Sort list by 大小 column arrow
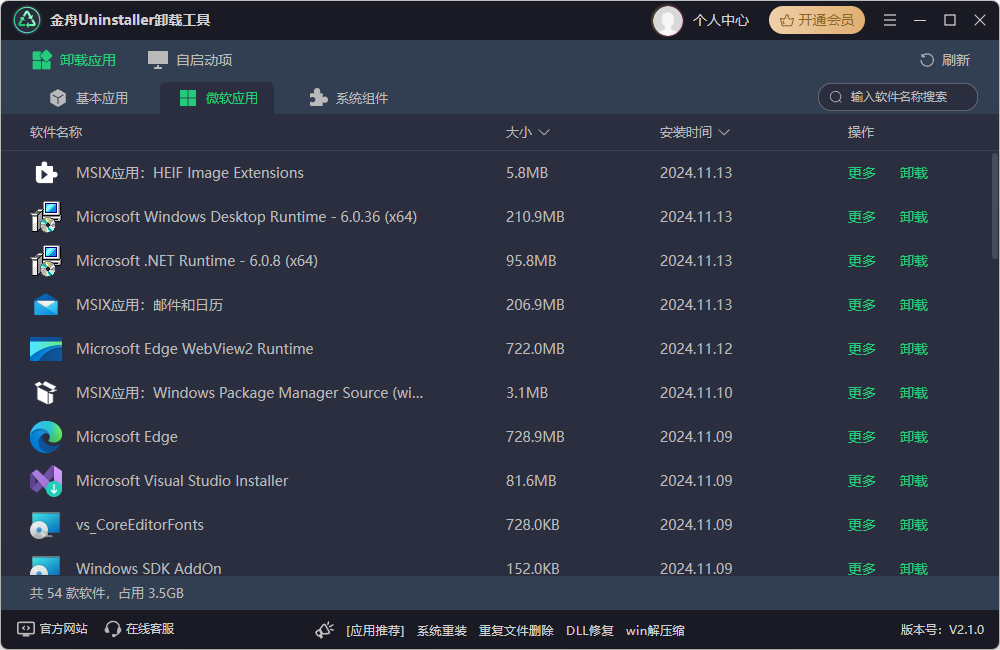Image resolution: width=1000 pixels, height=650 pixels. pos(544,132)
